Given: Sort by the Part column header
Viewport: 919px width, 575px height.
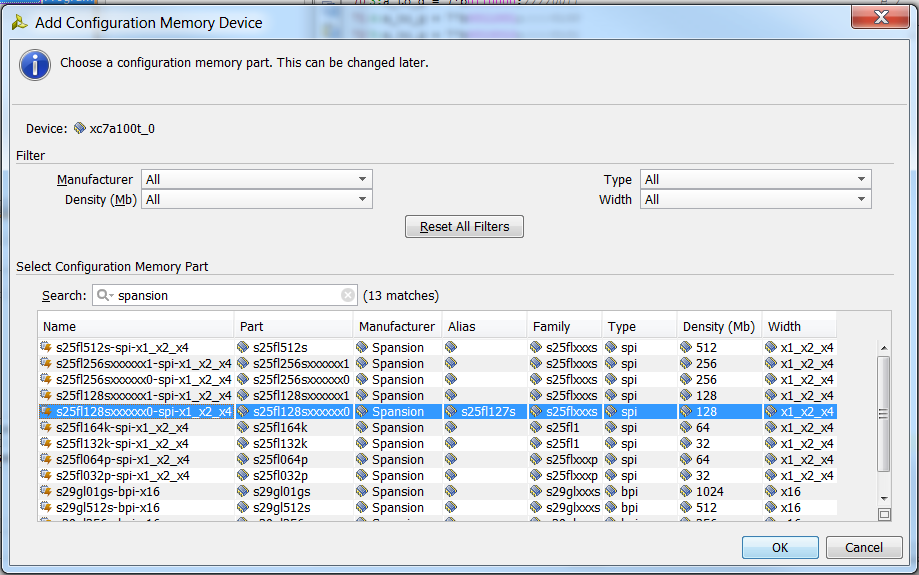Looking at the screenshot, I should (294, 326).
